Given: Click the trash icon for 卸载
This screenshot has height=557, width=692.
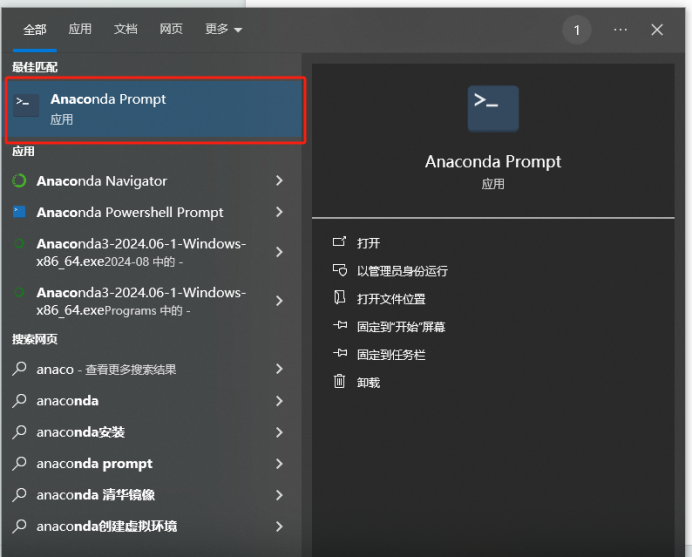Looking at the screenshot, I should [x=339, y=381].
